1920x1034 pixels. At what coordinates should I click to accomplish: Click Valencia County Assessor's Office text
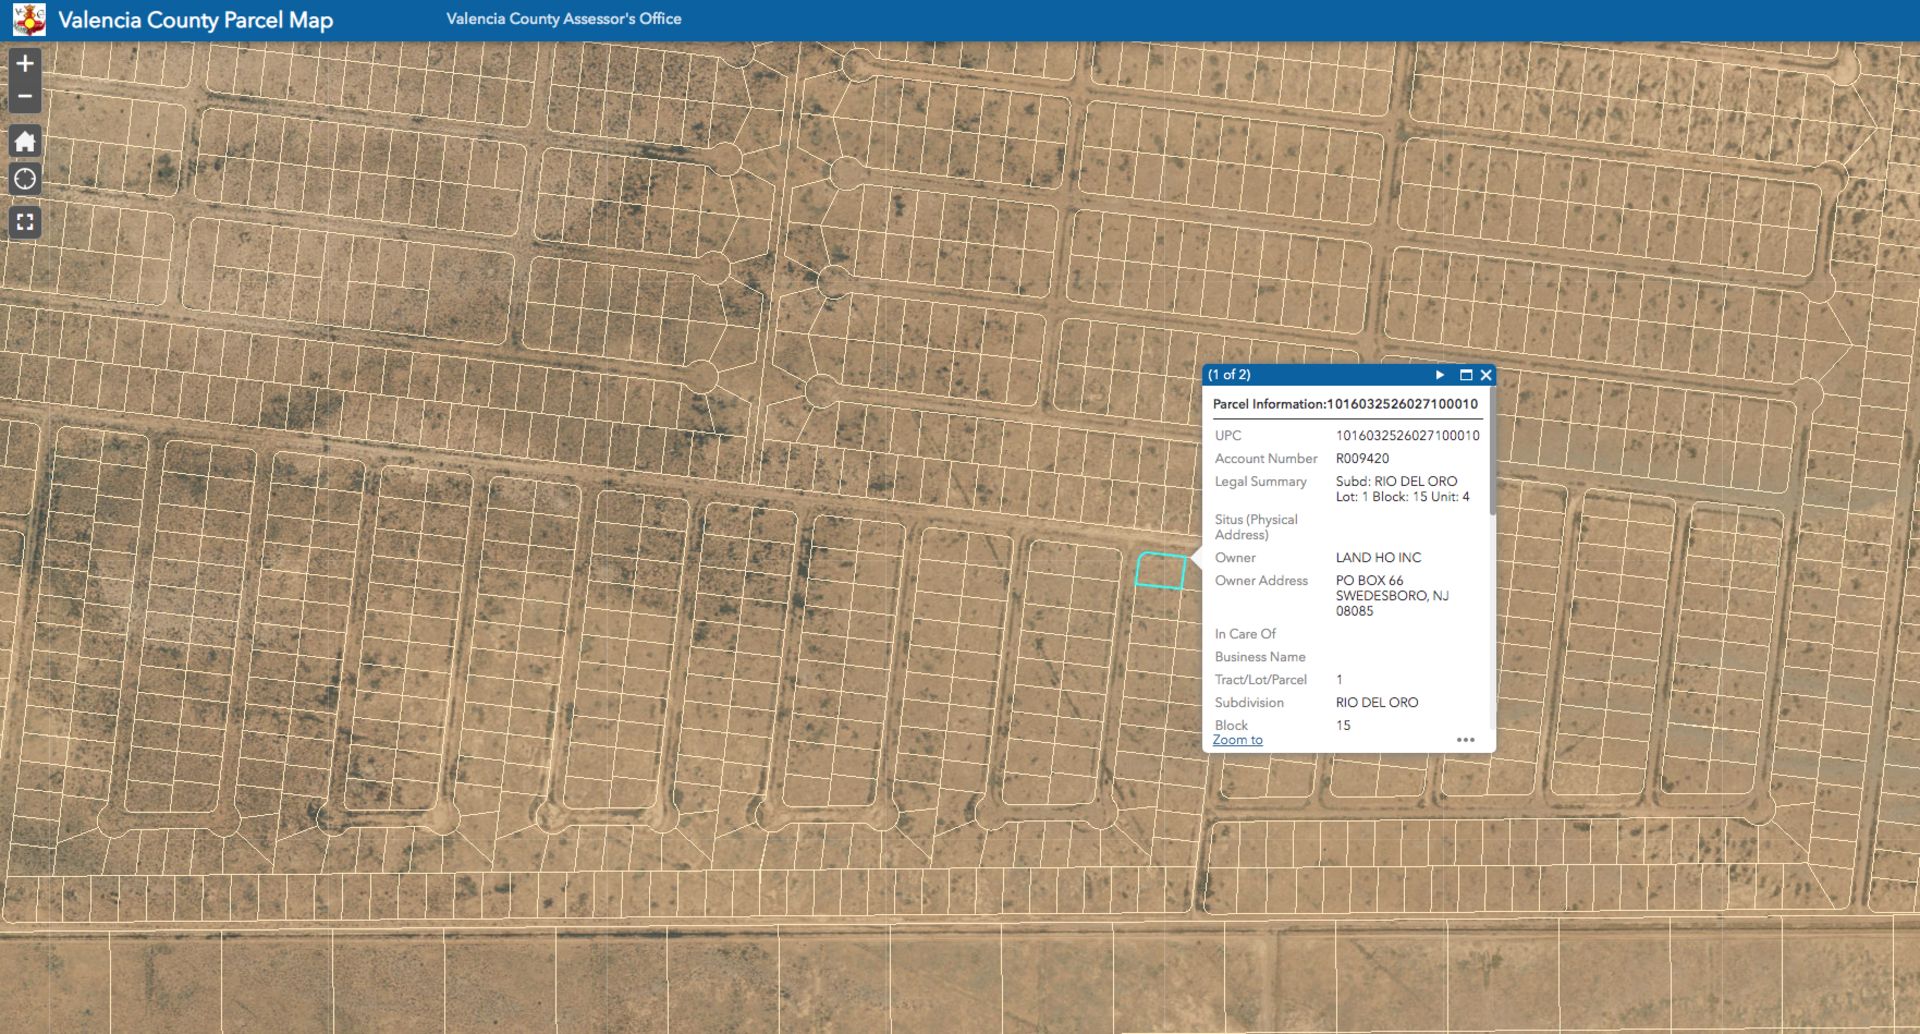(x=564, y=19)
